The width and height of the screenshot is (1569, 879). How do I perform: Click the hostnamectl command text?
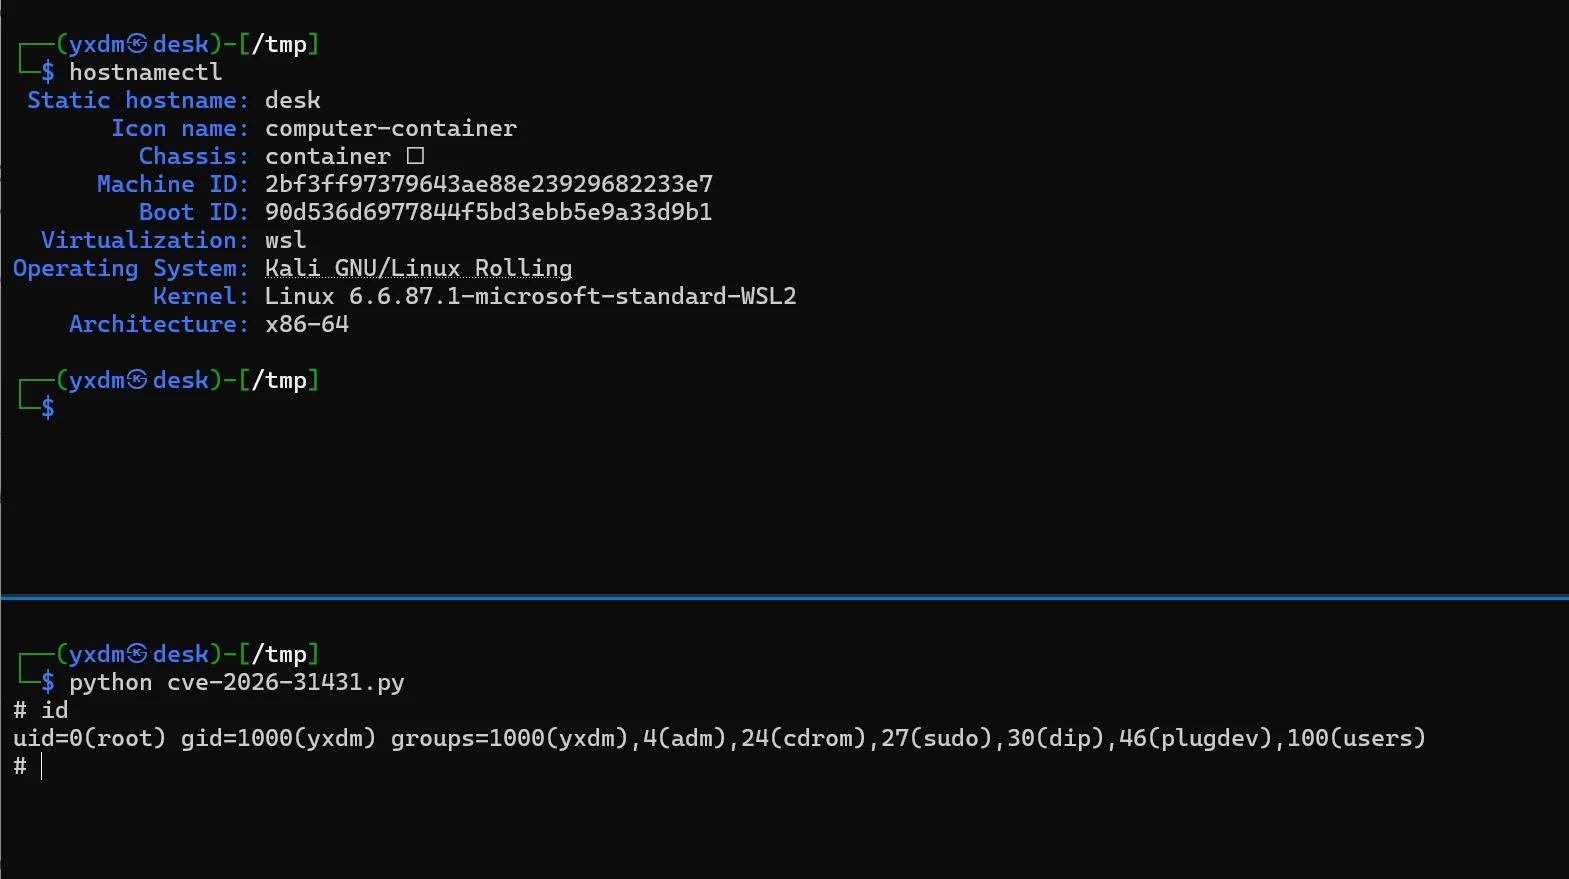[146, 72]
